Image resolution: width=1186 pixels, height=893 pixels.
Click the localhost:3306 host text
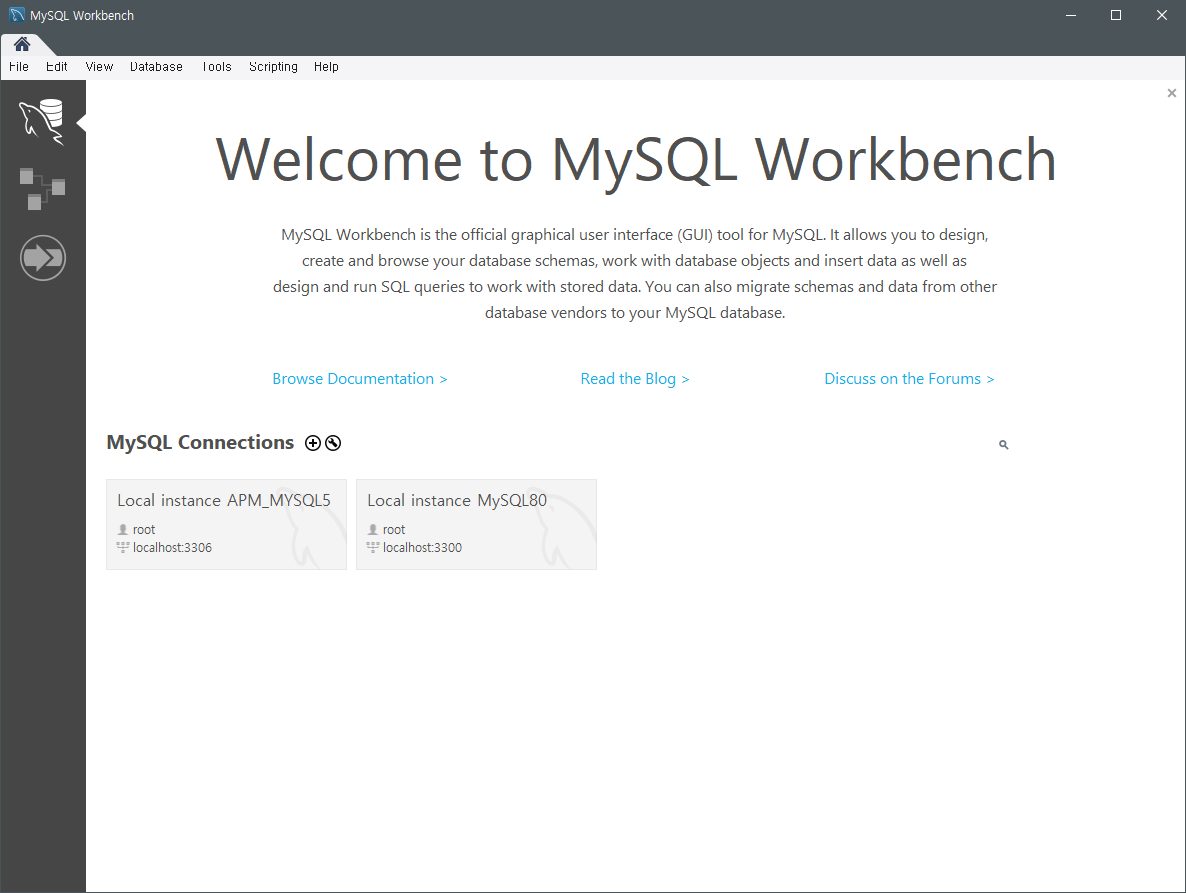click(172, 547)
